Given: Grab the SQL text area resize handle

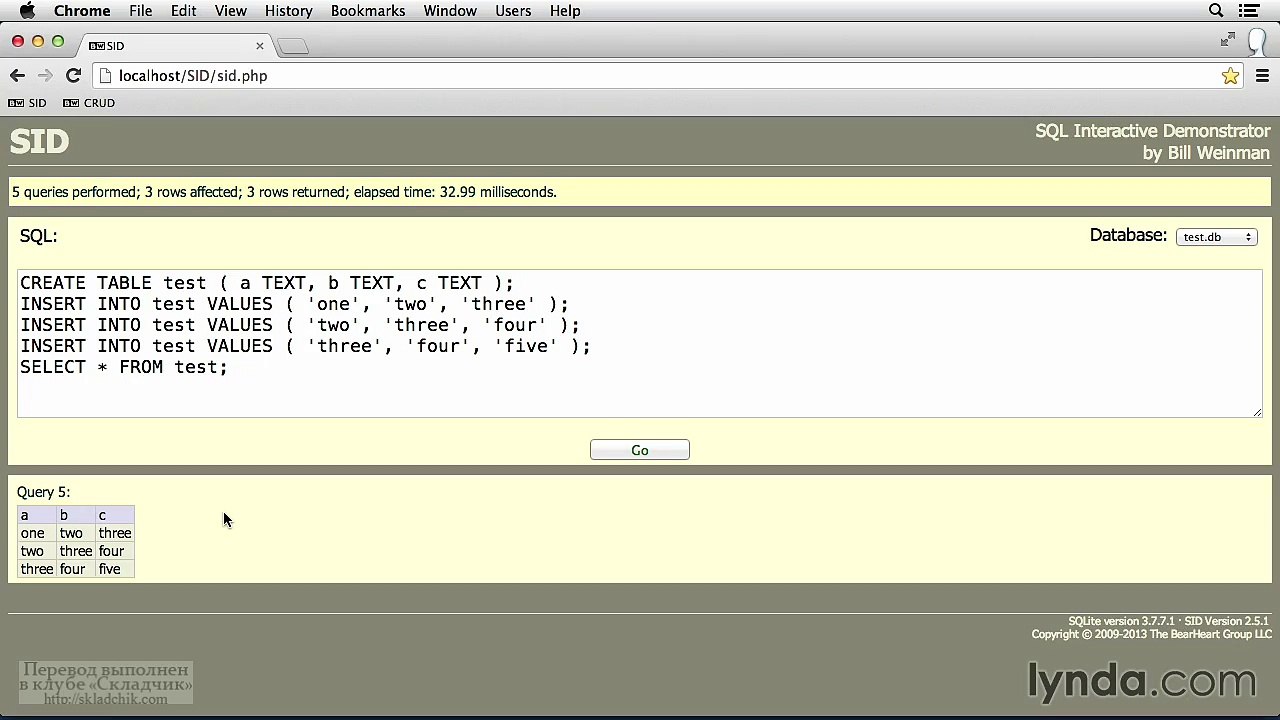Looking at the screenshot, I should (x=1257, y=411).
